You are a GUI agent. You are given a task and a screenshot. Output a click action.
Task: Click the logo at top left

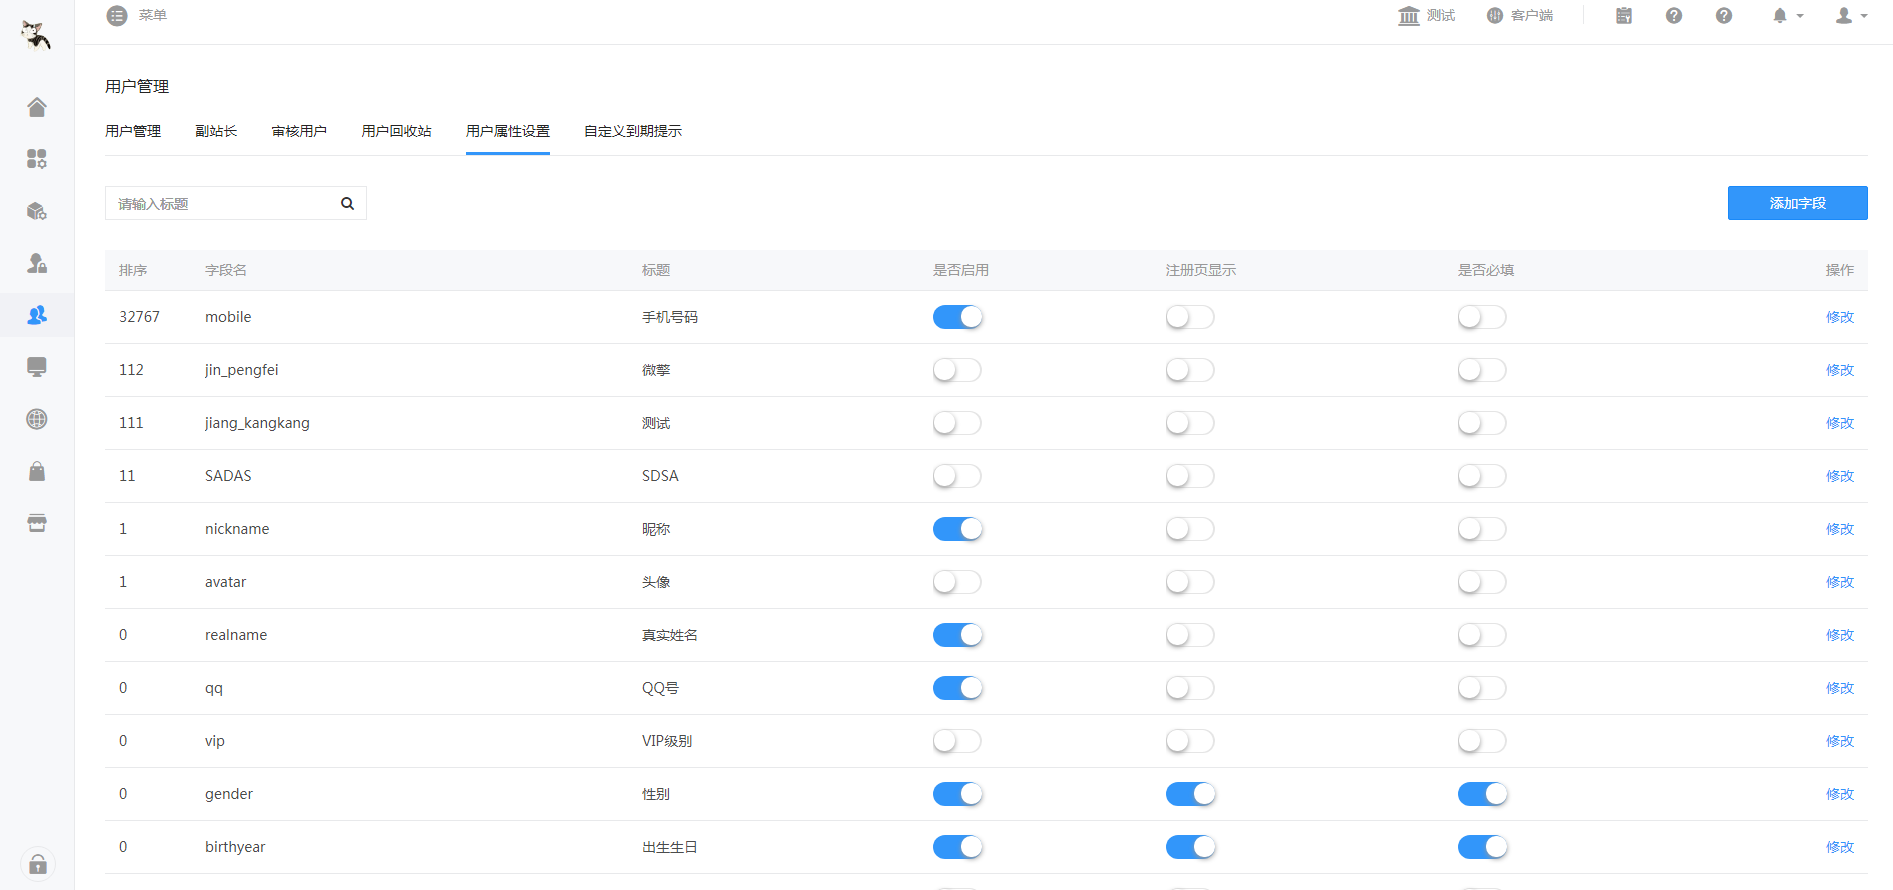coord(37,35)
